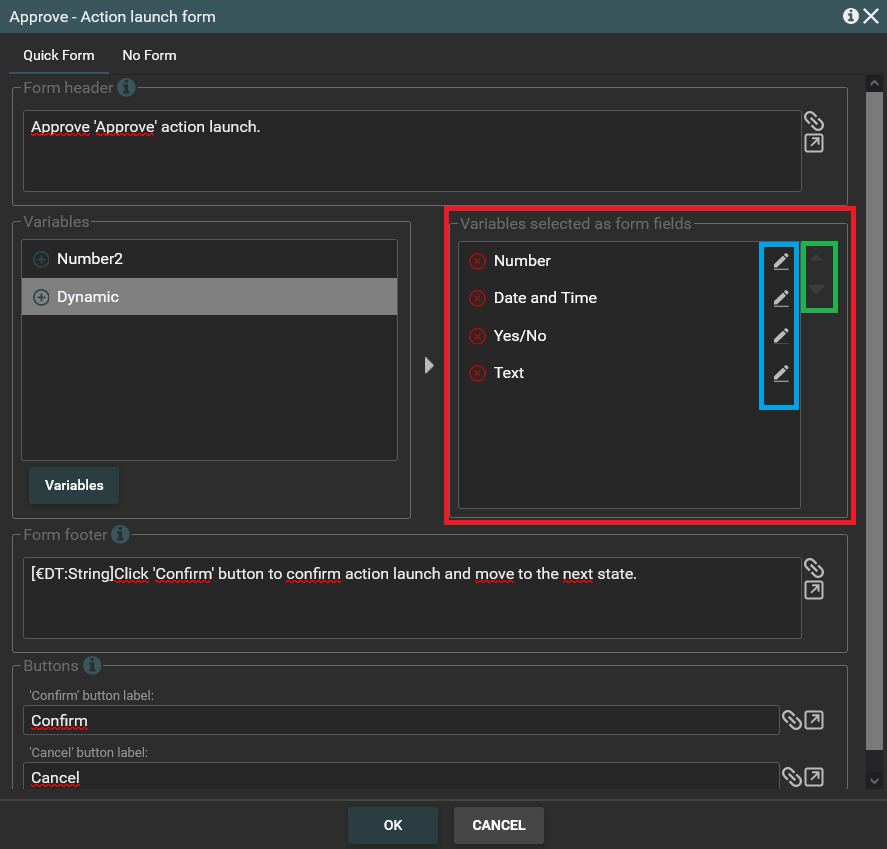Move selected field down with arrow
Screen dimensions: 887x849
[817, 289]
